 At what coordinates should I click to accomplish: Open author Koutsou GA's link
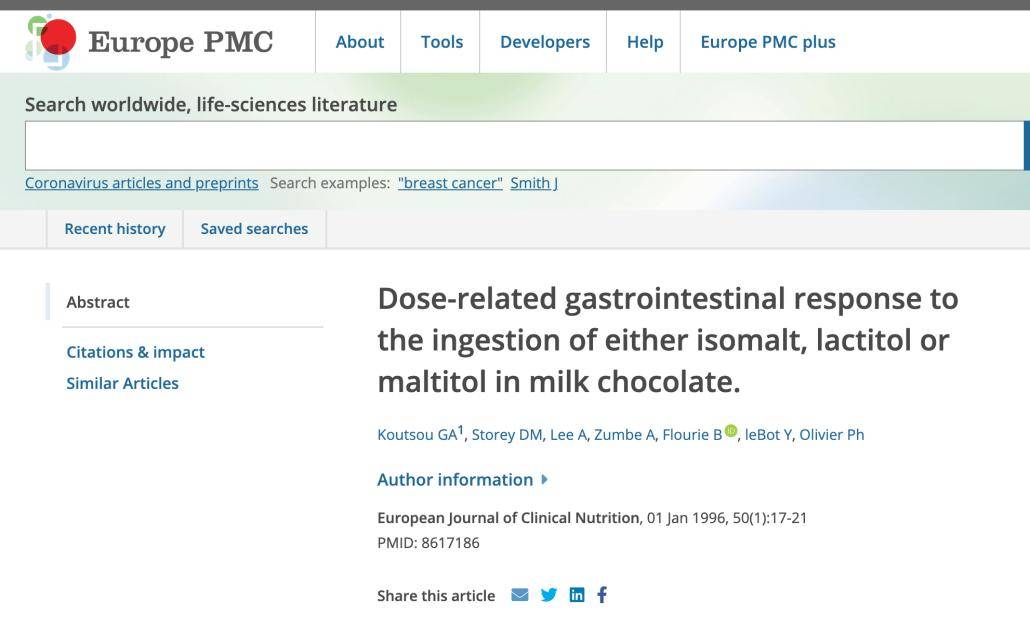click(x=416, y=435)
